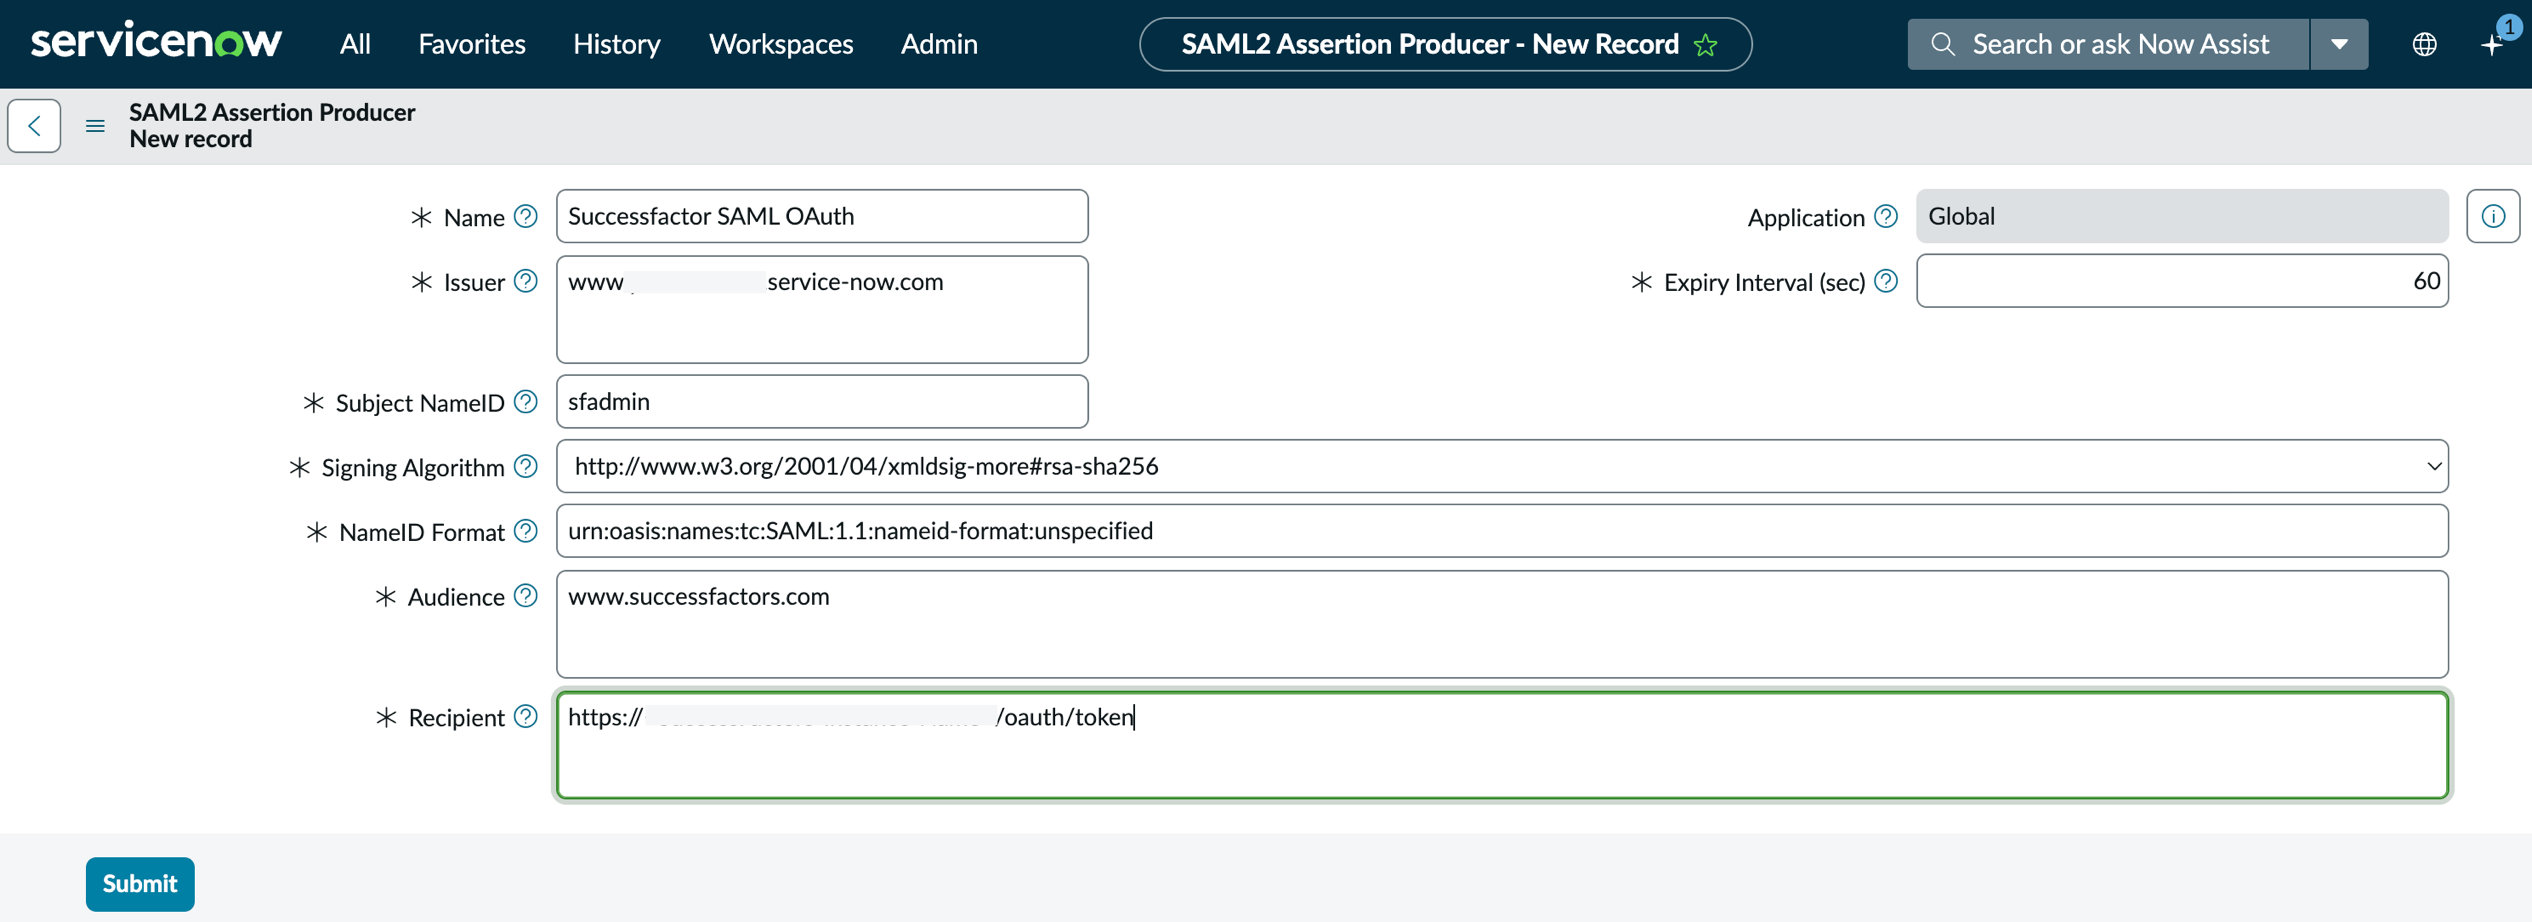Show help for NameID Format field
The width and height of the screenshot is (2532, 922).
pyautogui.click(x=526, y=531)
